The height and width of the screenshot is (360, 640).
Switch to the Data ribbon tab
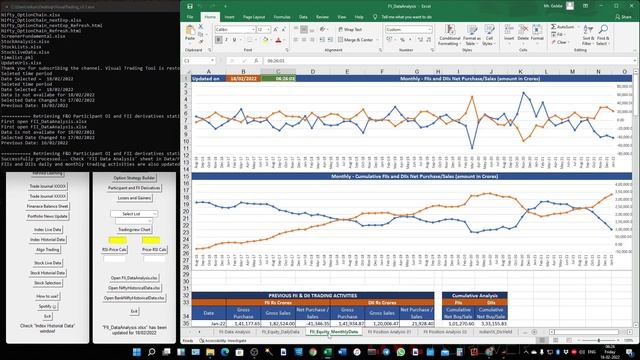coord(303,17)
